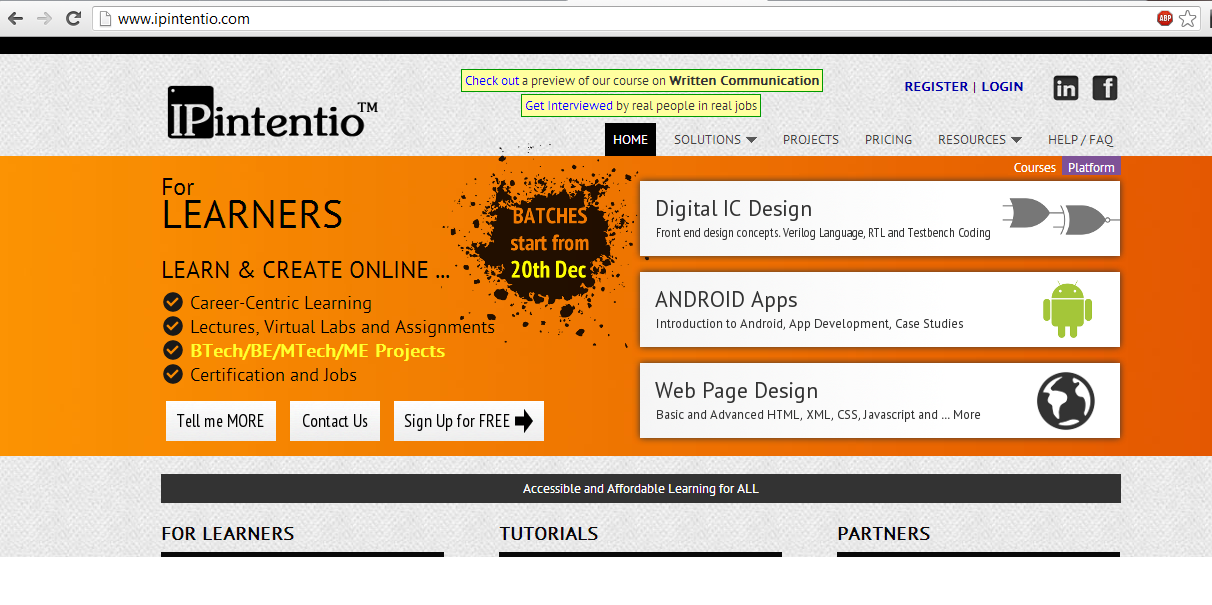The width and height of the screenshot is (1212, 605).
Task: Open the Adblock Plus extension icon
Action: pos(1165,18)
